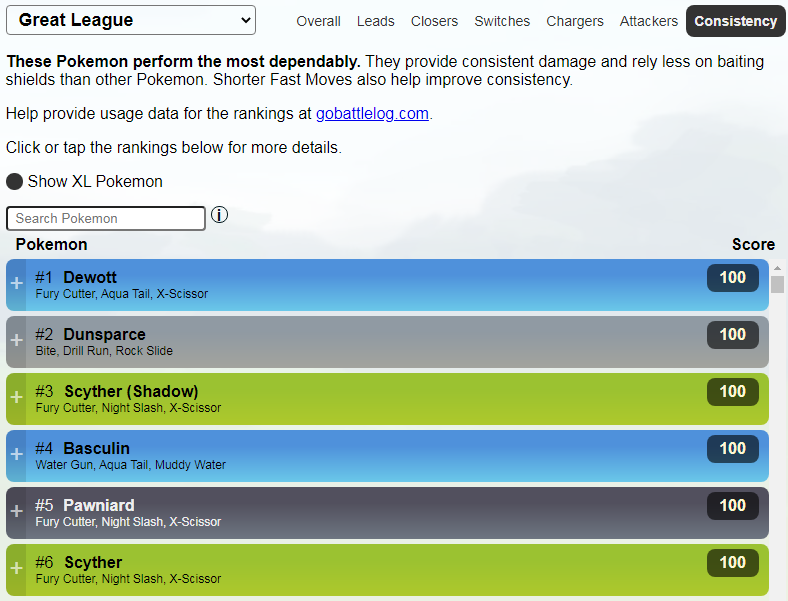Switch to the Overall tab

click(x=318, y=21)
